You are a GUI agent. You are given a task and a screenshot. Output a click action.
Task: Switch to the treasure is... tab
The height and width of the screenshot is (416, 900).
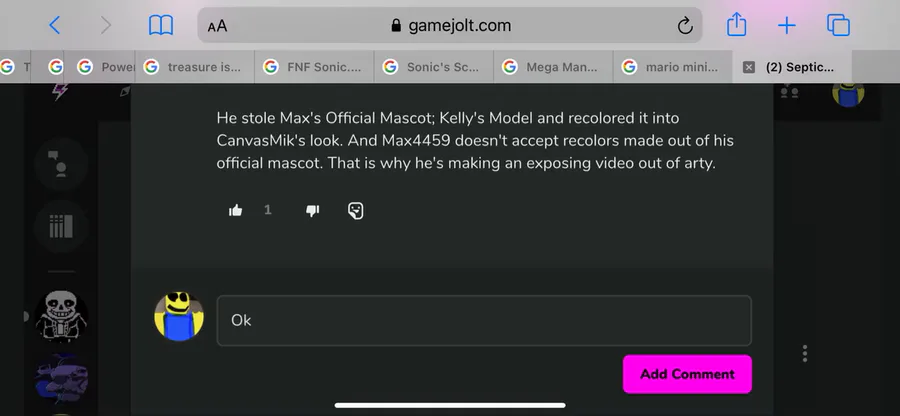[194, 67]
